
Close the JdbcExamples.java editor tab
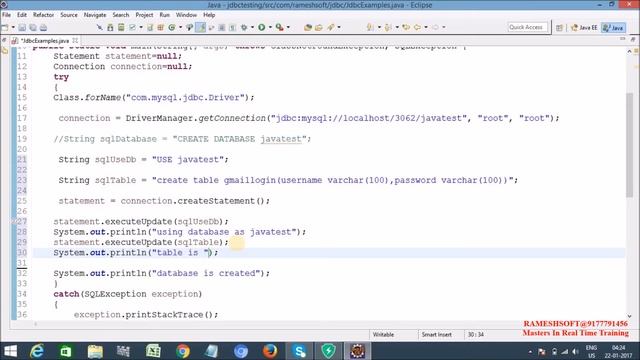click(x=75, y=40)
